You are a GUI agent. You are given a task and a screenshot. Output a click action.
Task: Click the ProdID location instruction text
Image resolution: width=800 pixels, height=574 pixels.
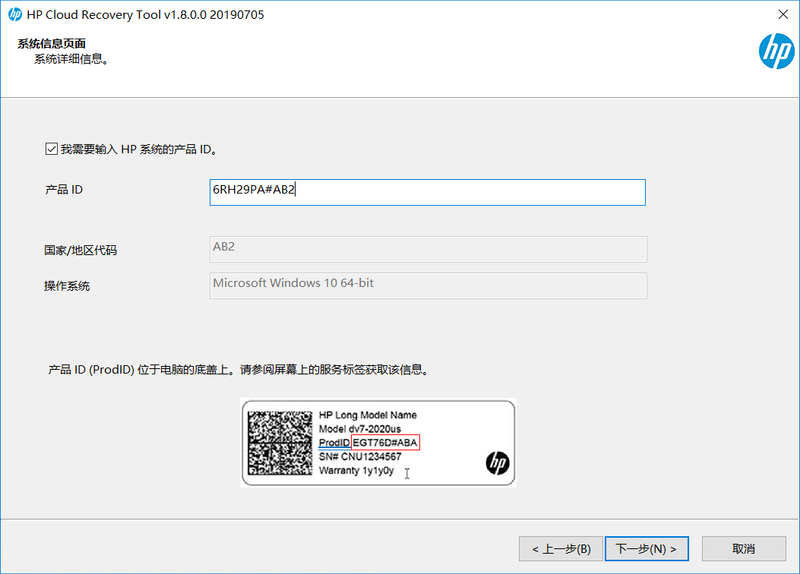pos(238,369)
